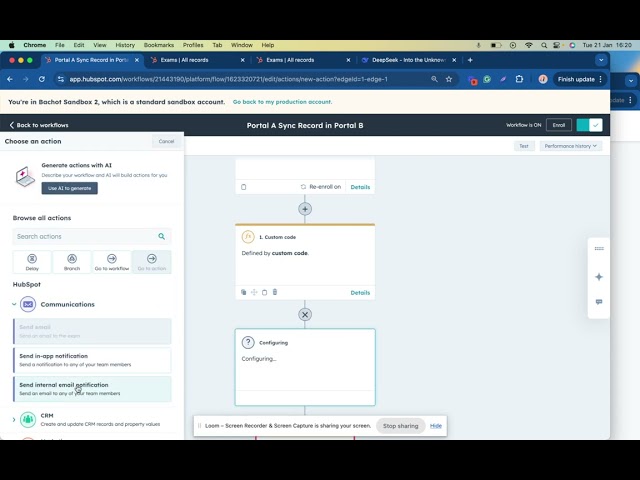Open Finish update menu dots
This screenshot has height=480, width=640.
pos(600,79)
